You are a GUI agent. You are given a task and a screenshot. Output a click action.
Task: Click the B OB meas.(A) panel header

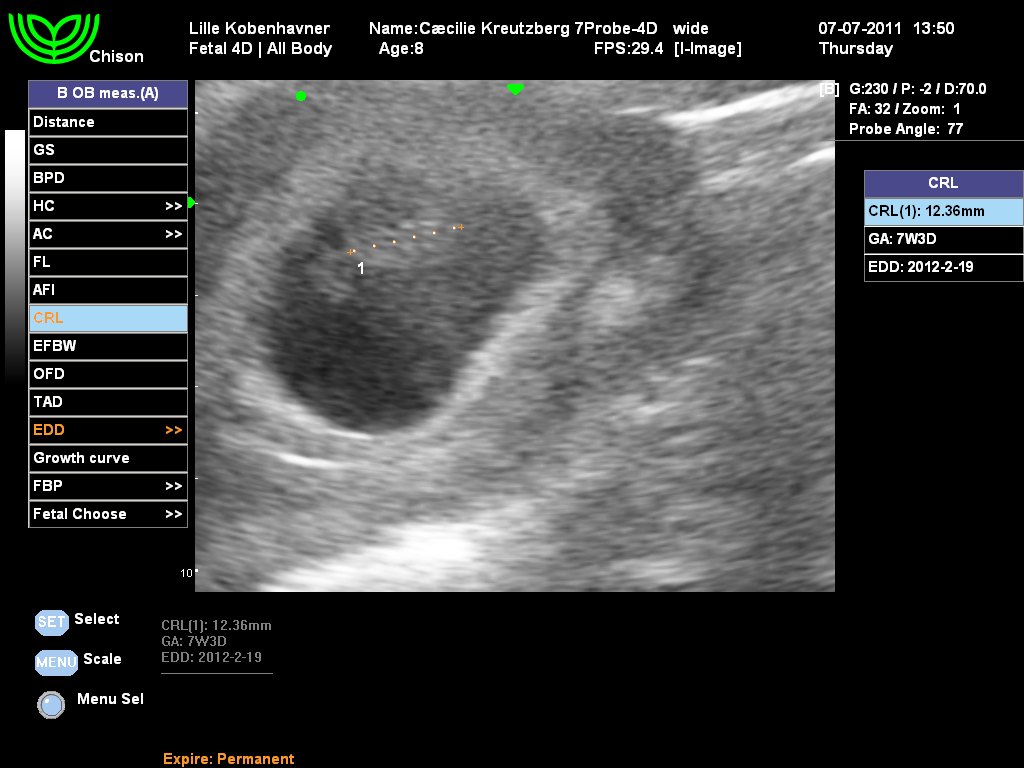coord(107,94)
